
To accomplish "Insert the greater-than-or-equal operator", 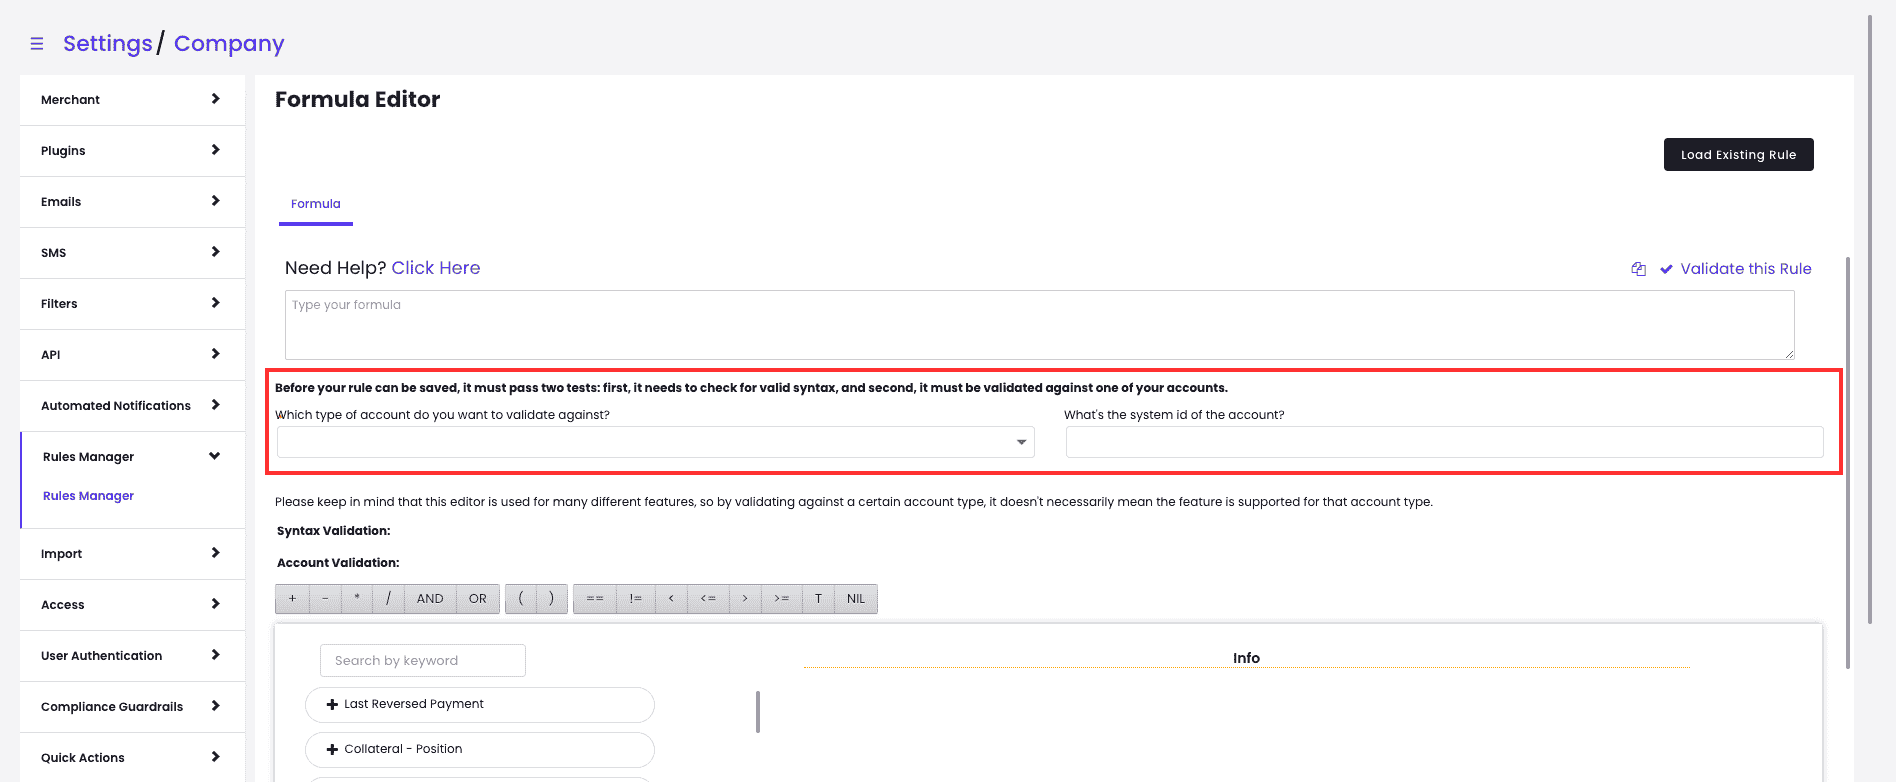I will (x=782, y=599).
